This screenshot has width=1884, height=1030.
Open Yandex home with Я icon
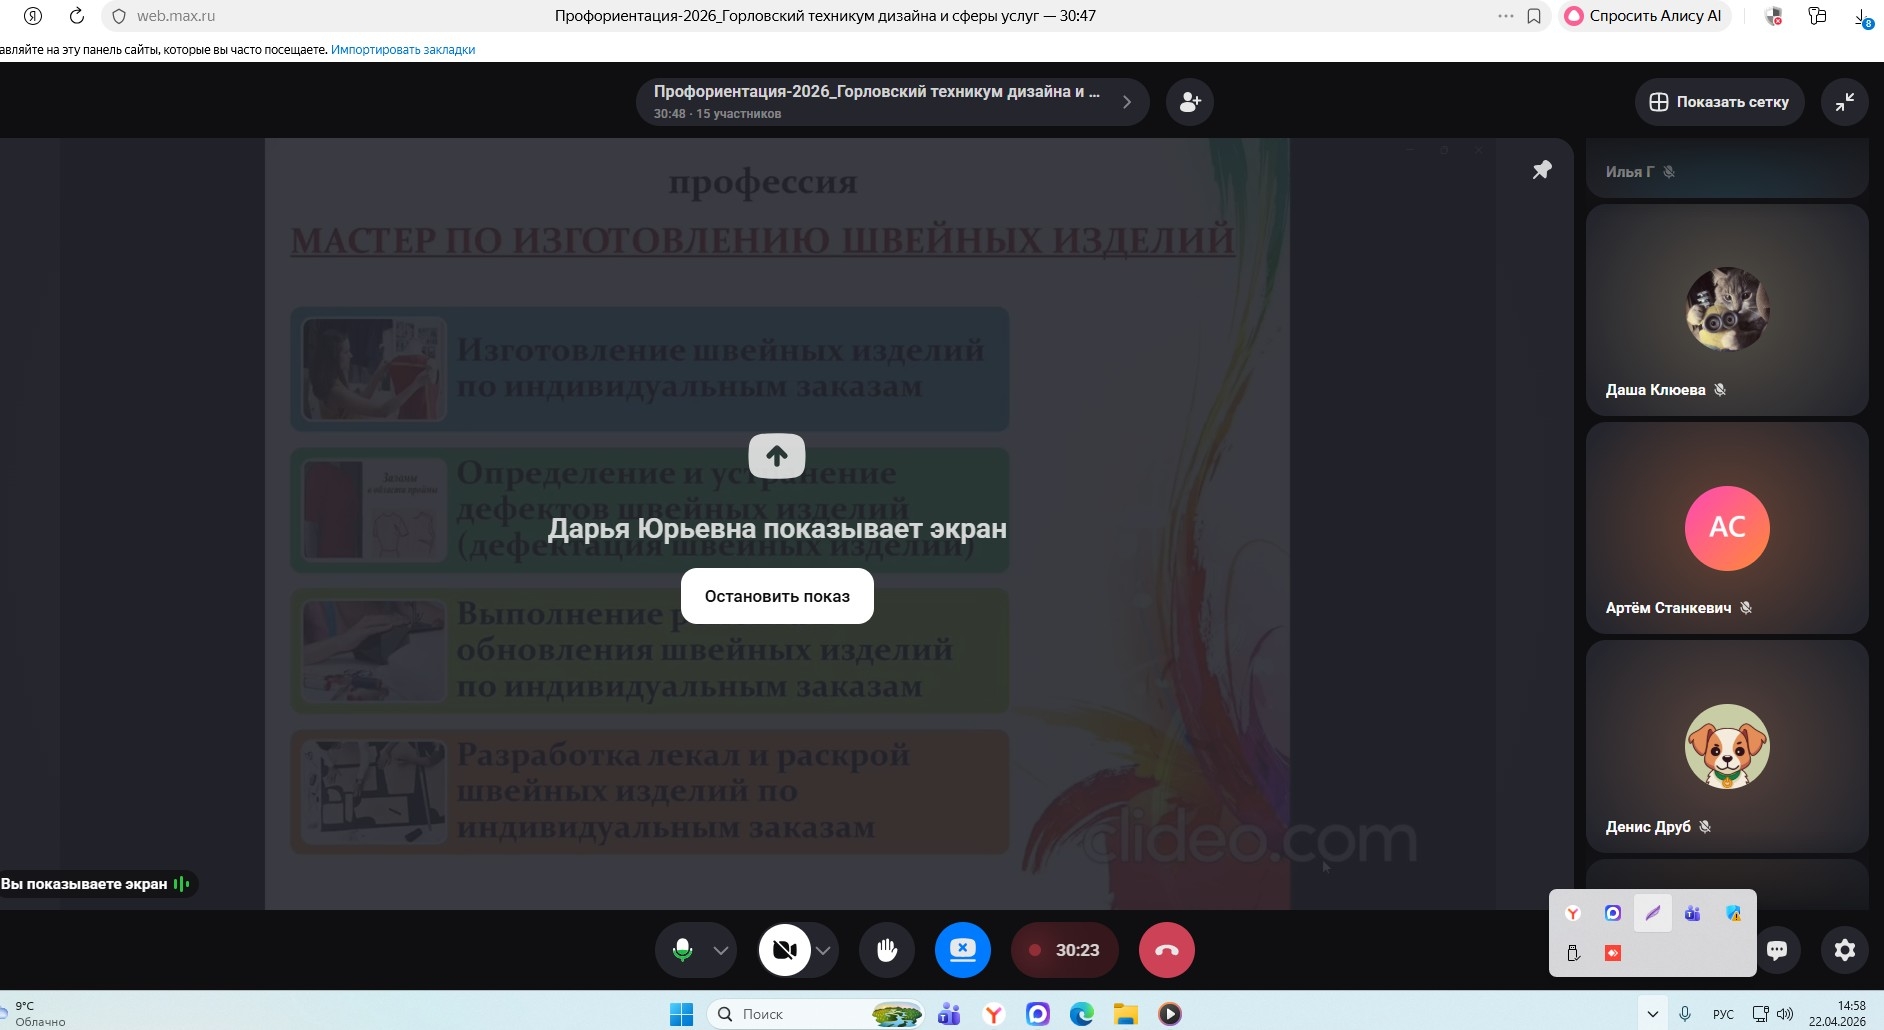coord(33,16)
